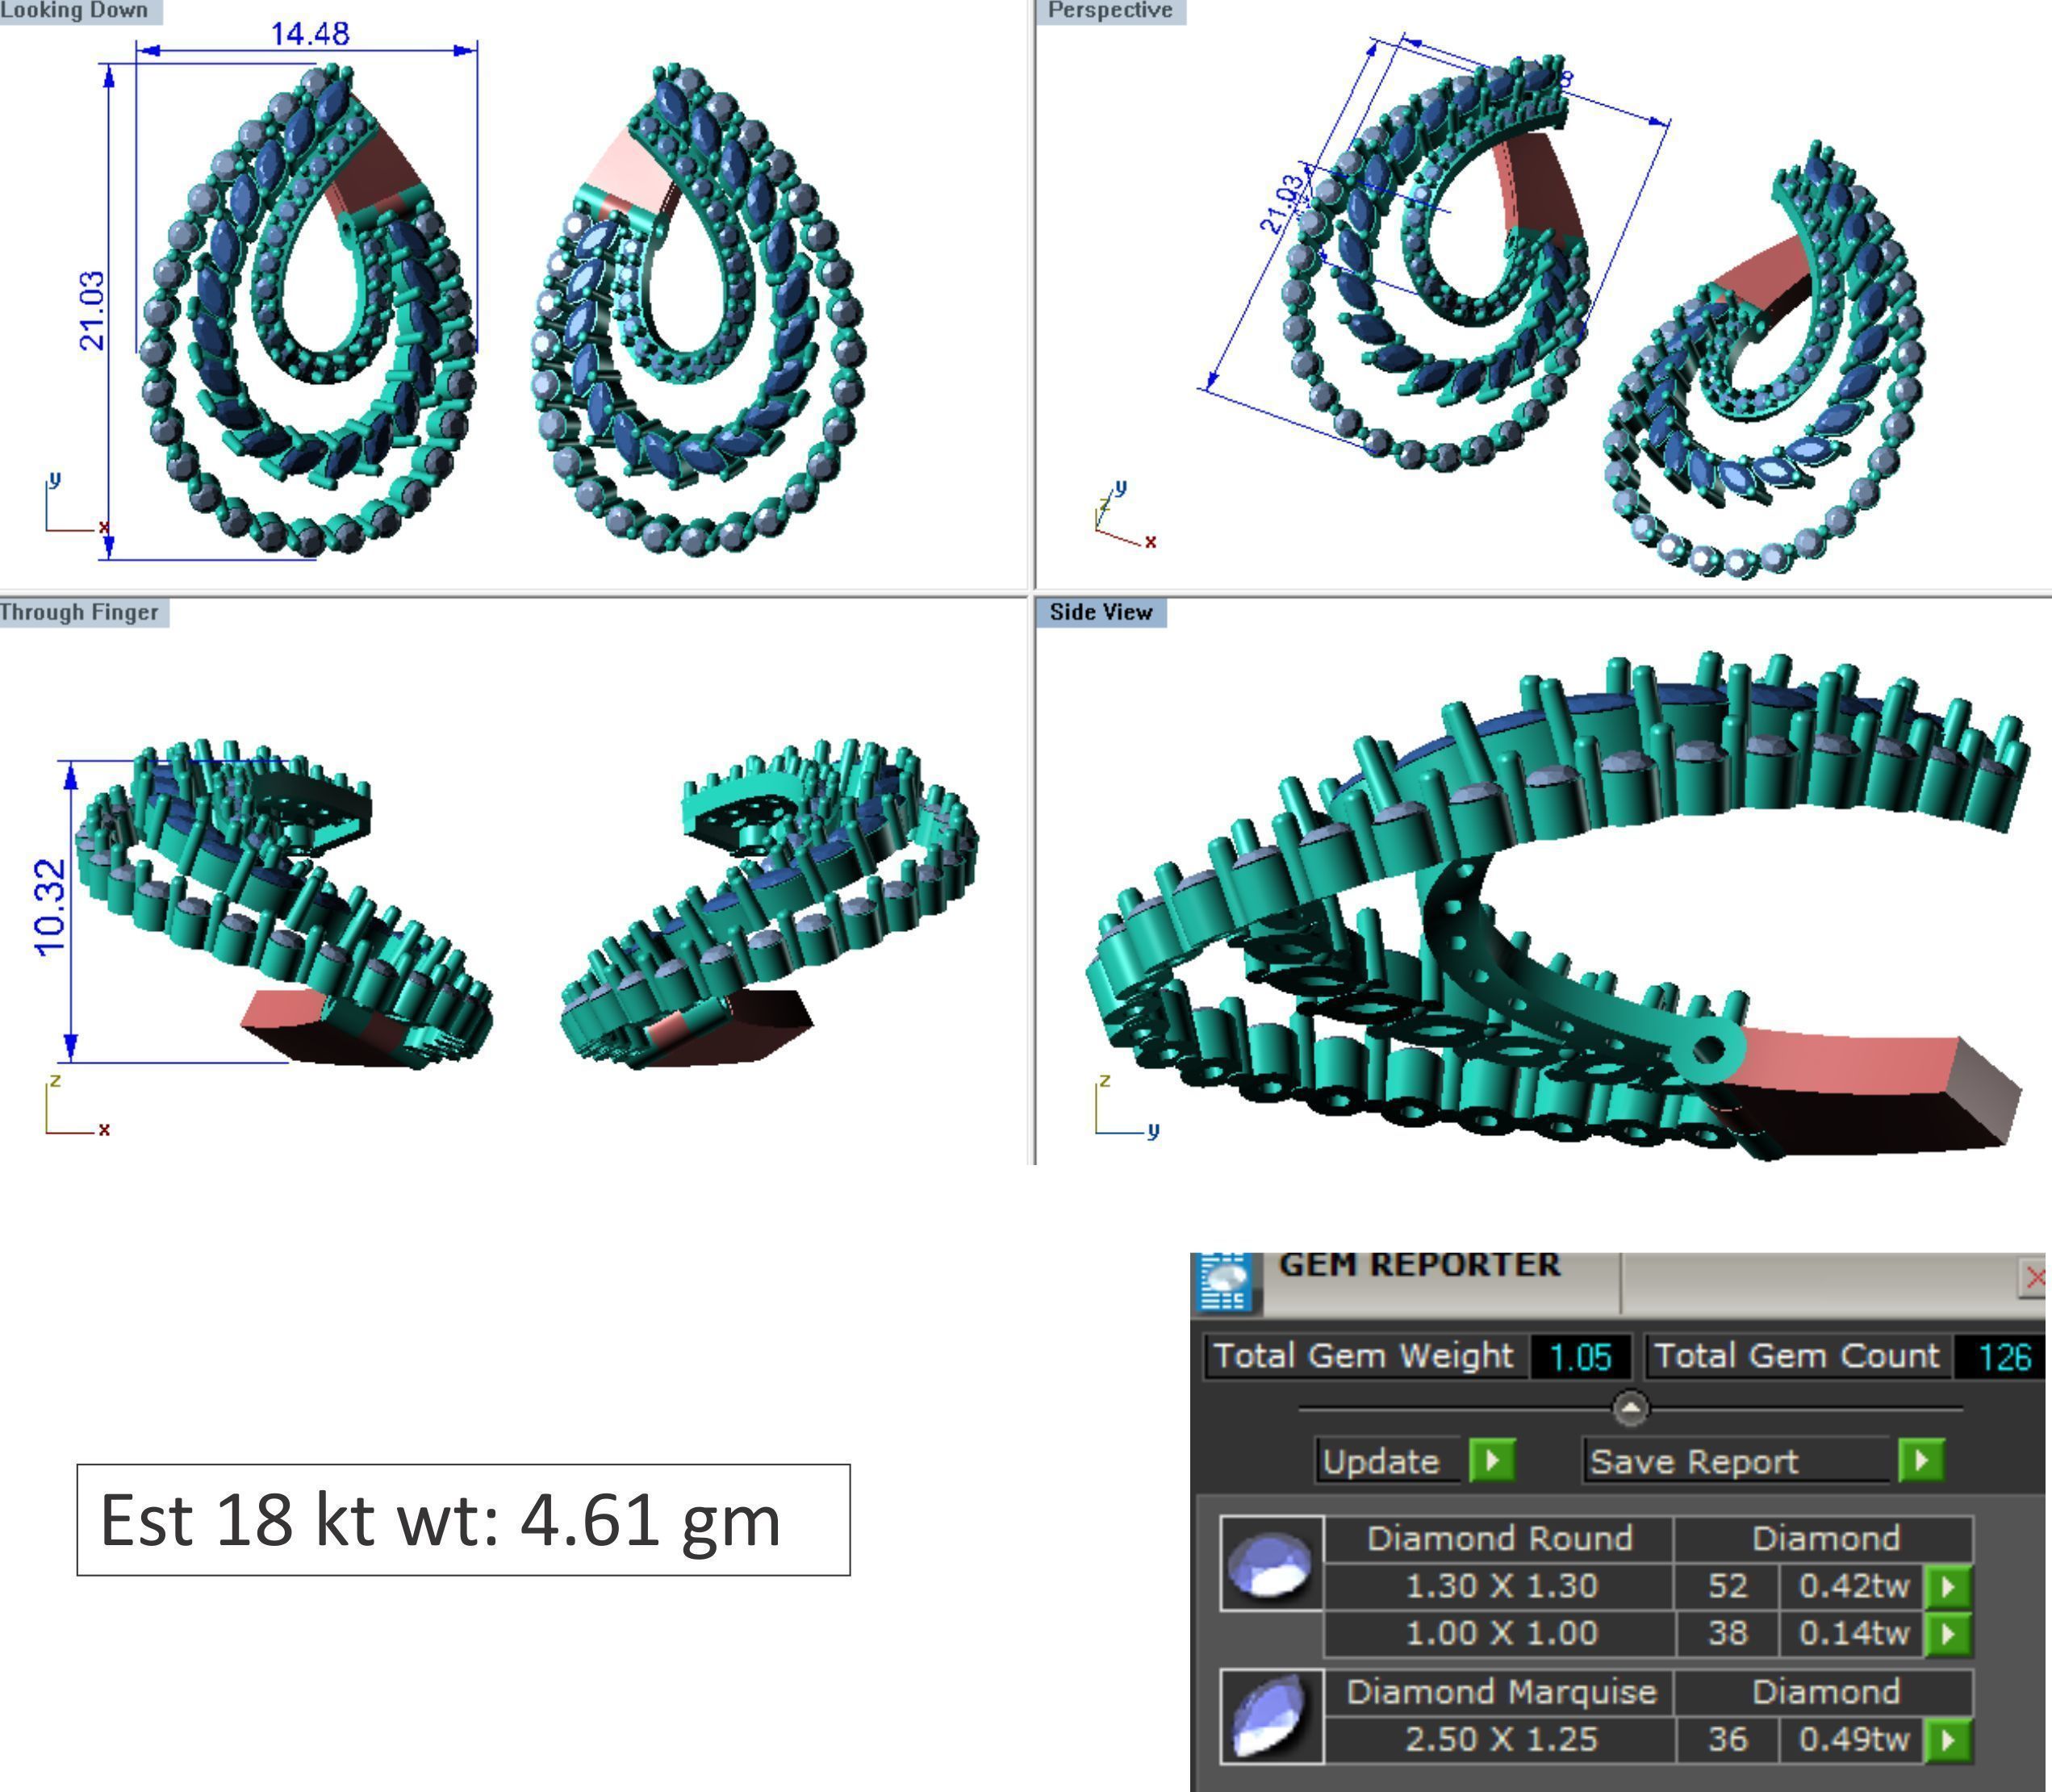
Task: Click the Total Gem Weight value field
Action: point(1580,1357)
